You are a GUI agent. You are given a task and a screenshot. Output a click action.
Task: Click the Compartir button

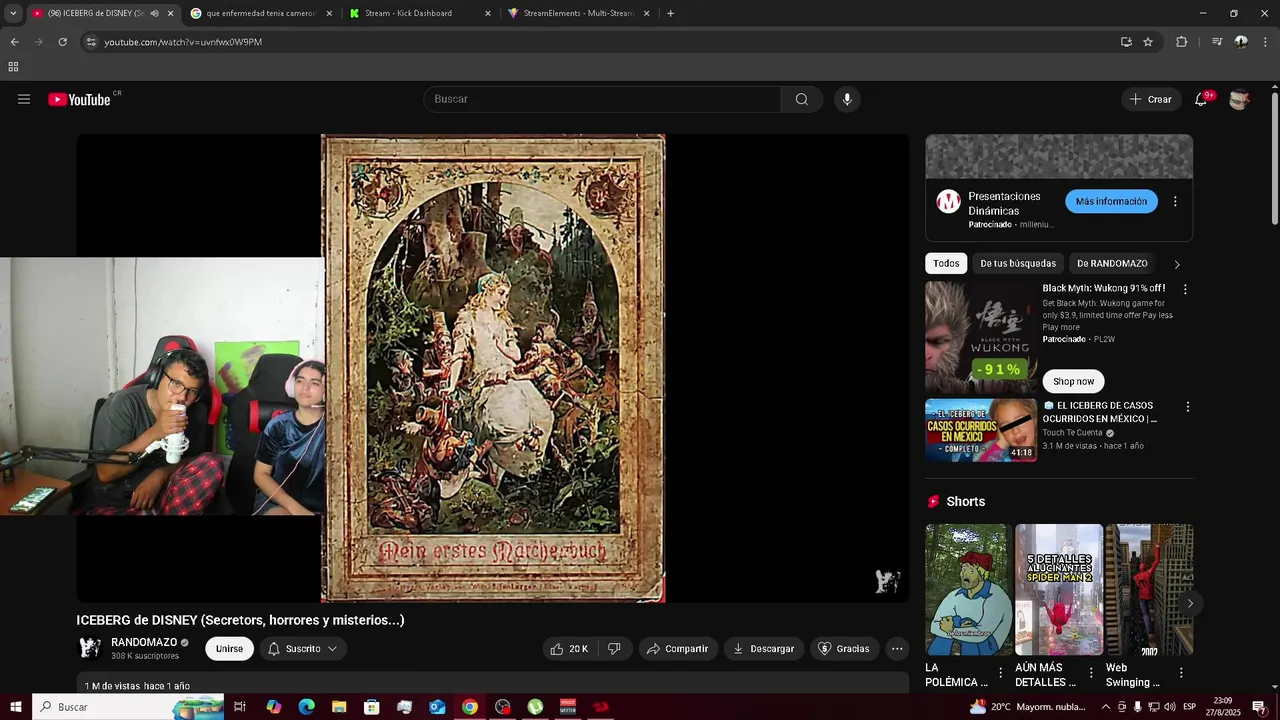tap(677, 649)
